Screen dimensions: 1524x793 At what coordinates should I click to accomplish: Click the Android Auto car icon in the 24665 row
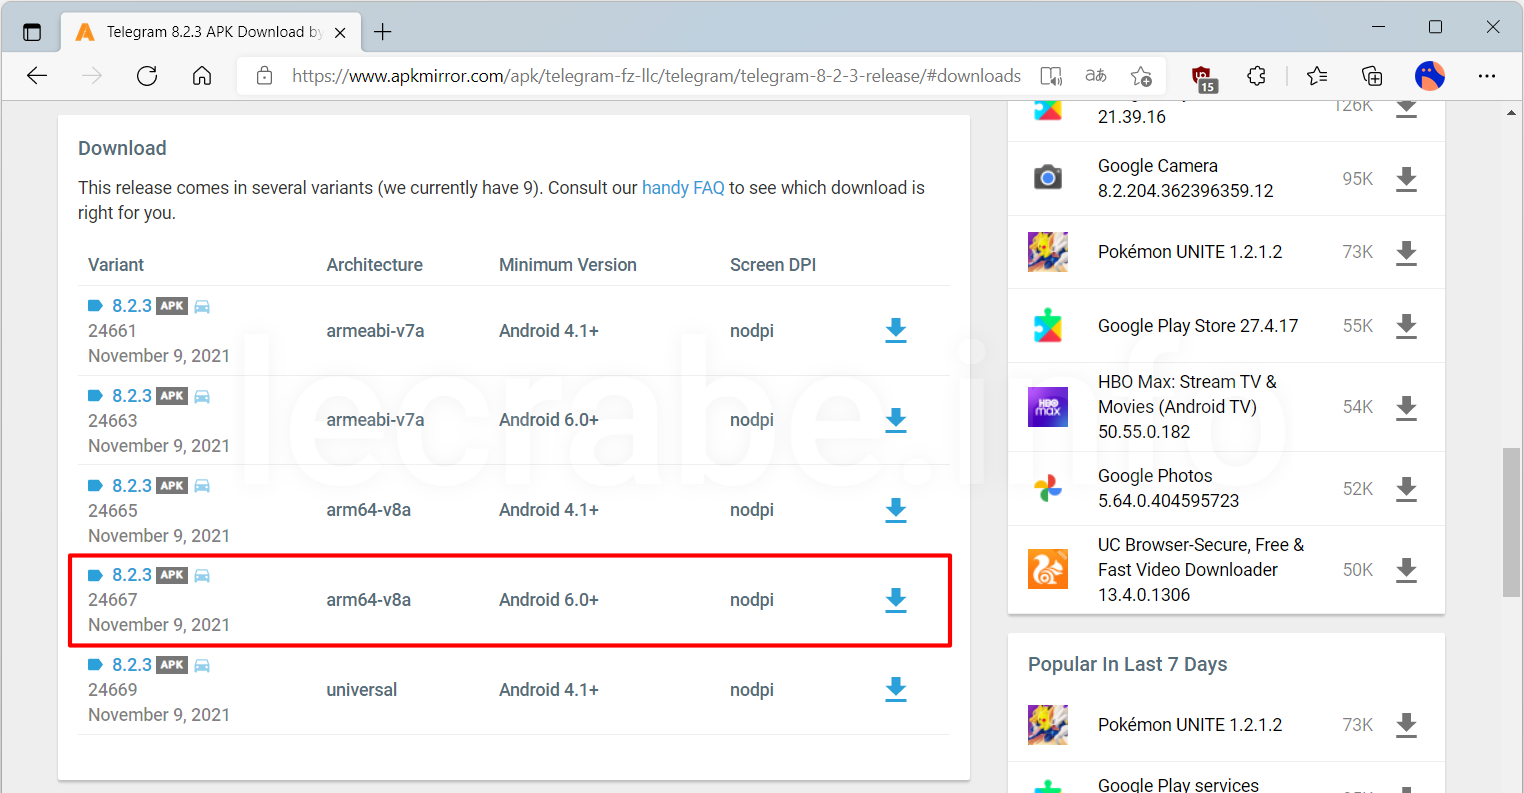202,486
